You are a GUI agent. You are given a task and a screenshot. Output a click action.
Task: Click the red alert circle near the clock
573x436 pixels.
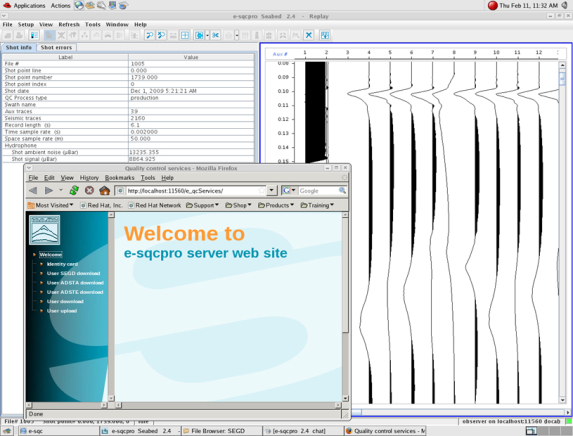click(x=493, y=5)
